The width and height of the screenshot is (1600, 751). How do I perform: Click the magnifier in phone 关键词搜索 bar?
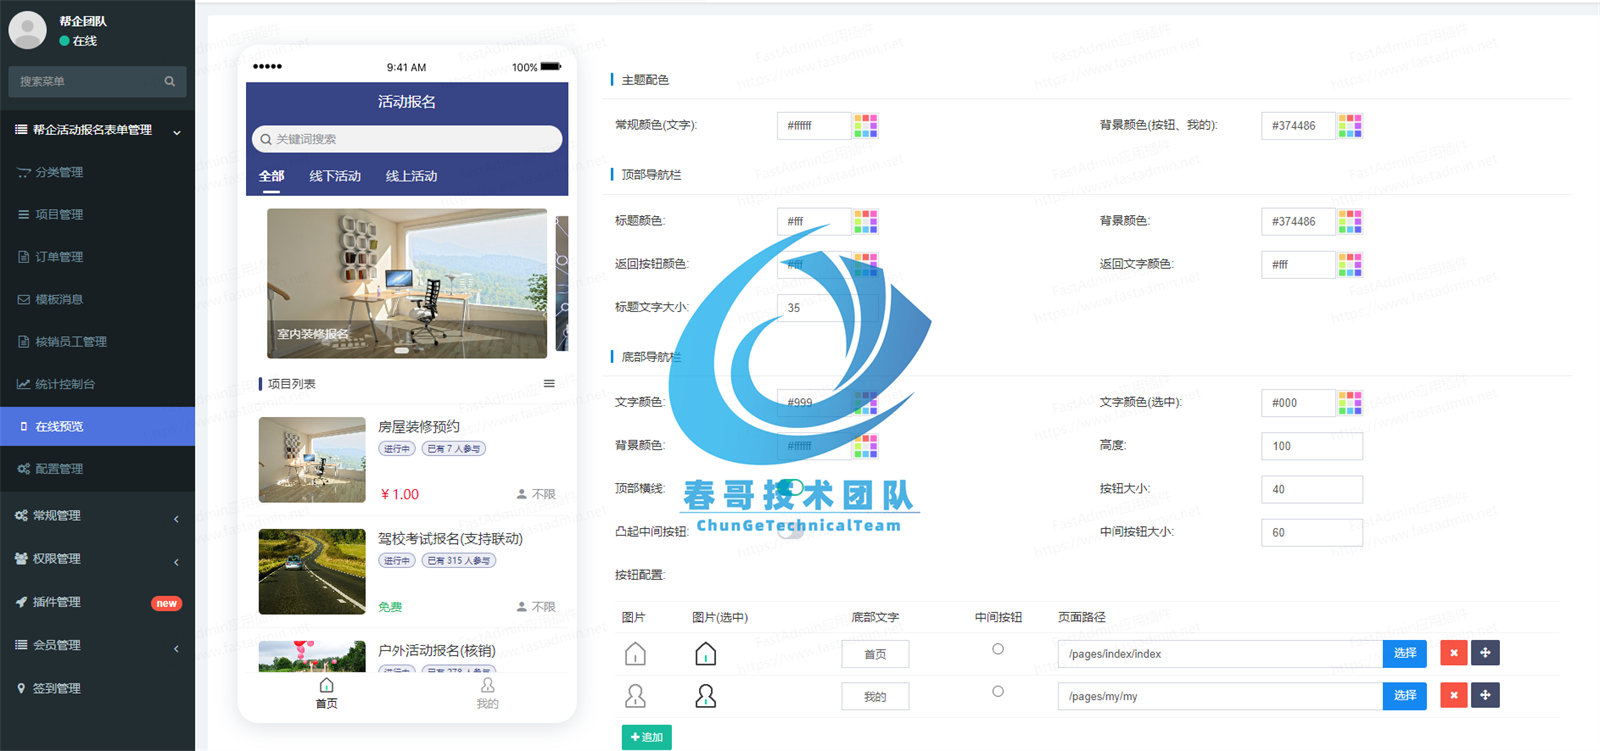click(266, 139)
